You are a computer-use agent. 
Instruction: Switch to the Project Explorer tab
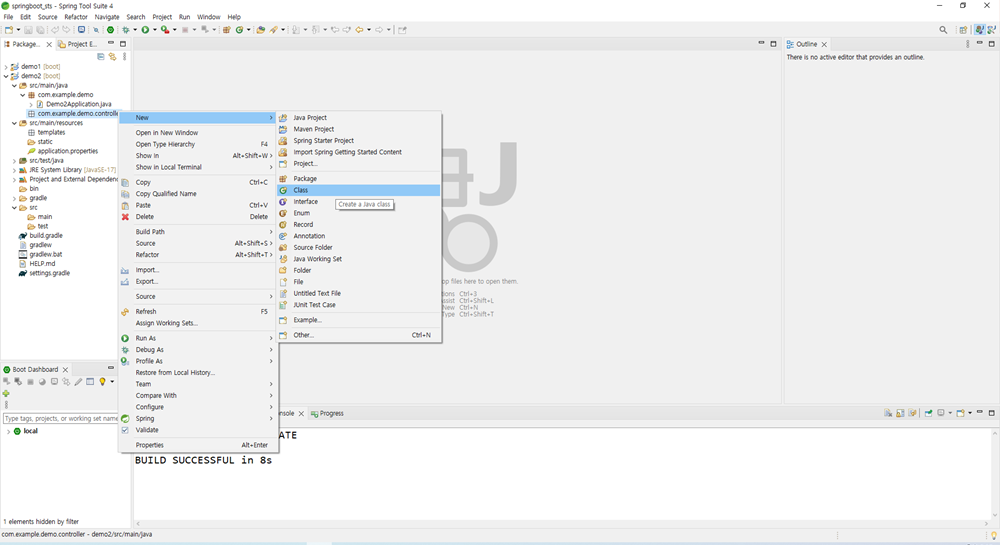click(78, 44)
